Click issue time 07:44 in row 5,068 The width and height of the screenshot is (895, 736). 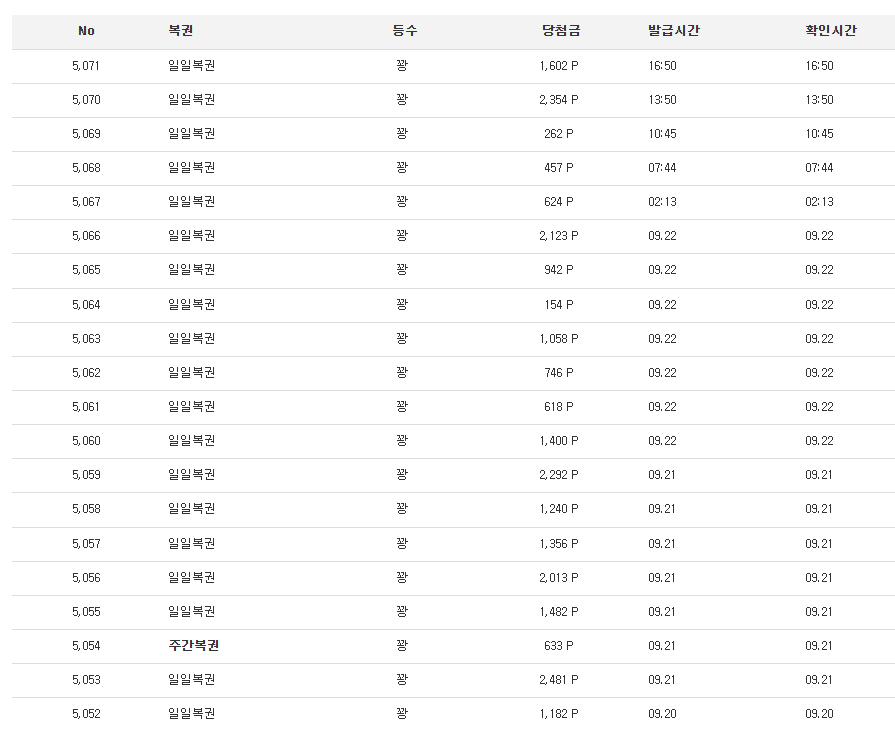(662, 167)
